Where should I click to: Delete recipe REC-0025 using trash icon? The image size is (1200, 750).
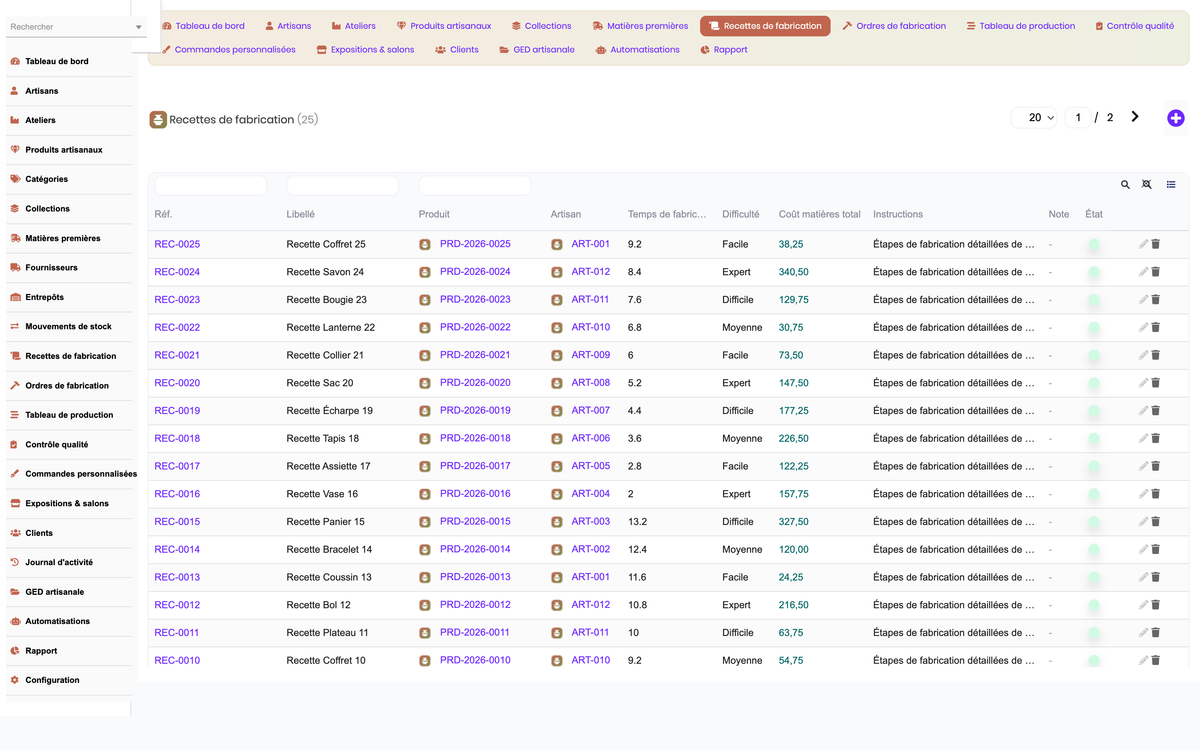[1156, 244]
